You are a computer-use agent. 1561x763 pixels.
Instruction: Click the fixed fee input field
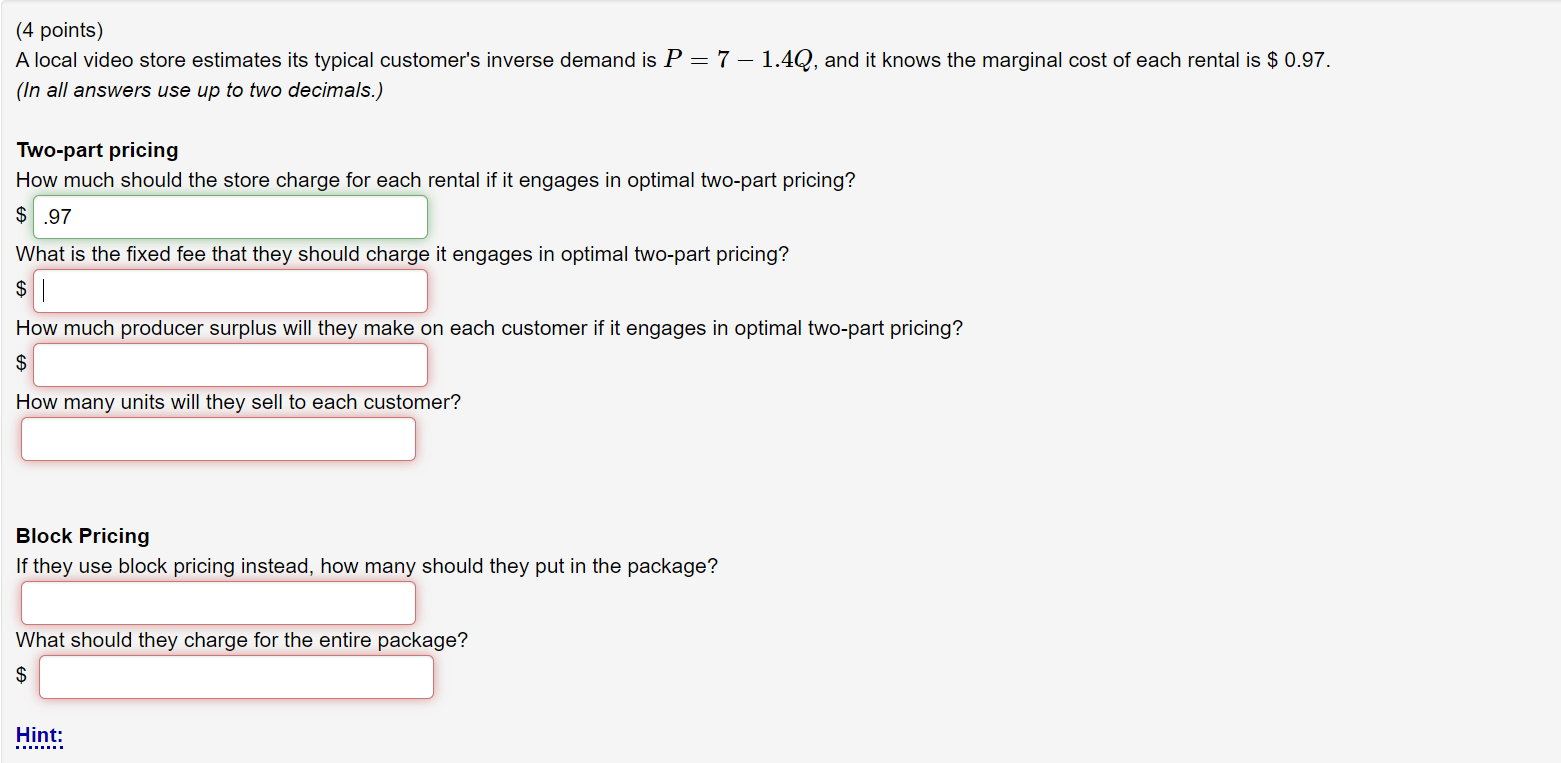coord(230,290)
